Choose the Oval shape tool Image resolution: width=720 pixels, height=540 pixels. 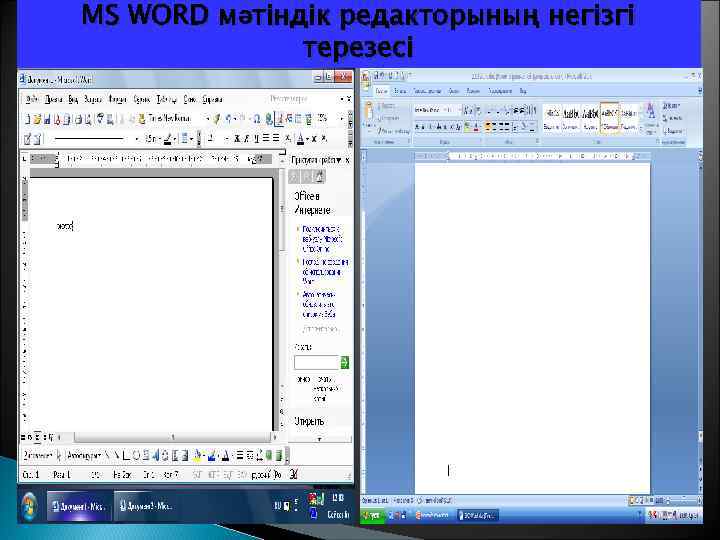(136, 456)
